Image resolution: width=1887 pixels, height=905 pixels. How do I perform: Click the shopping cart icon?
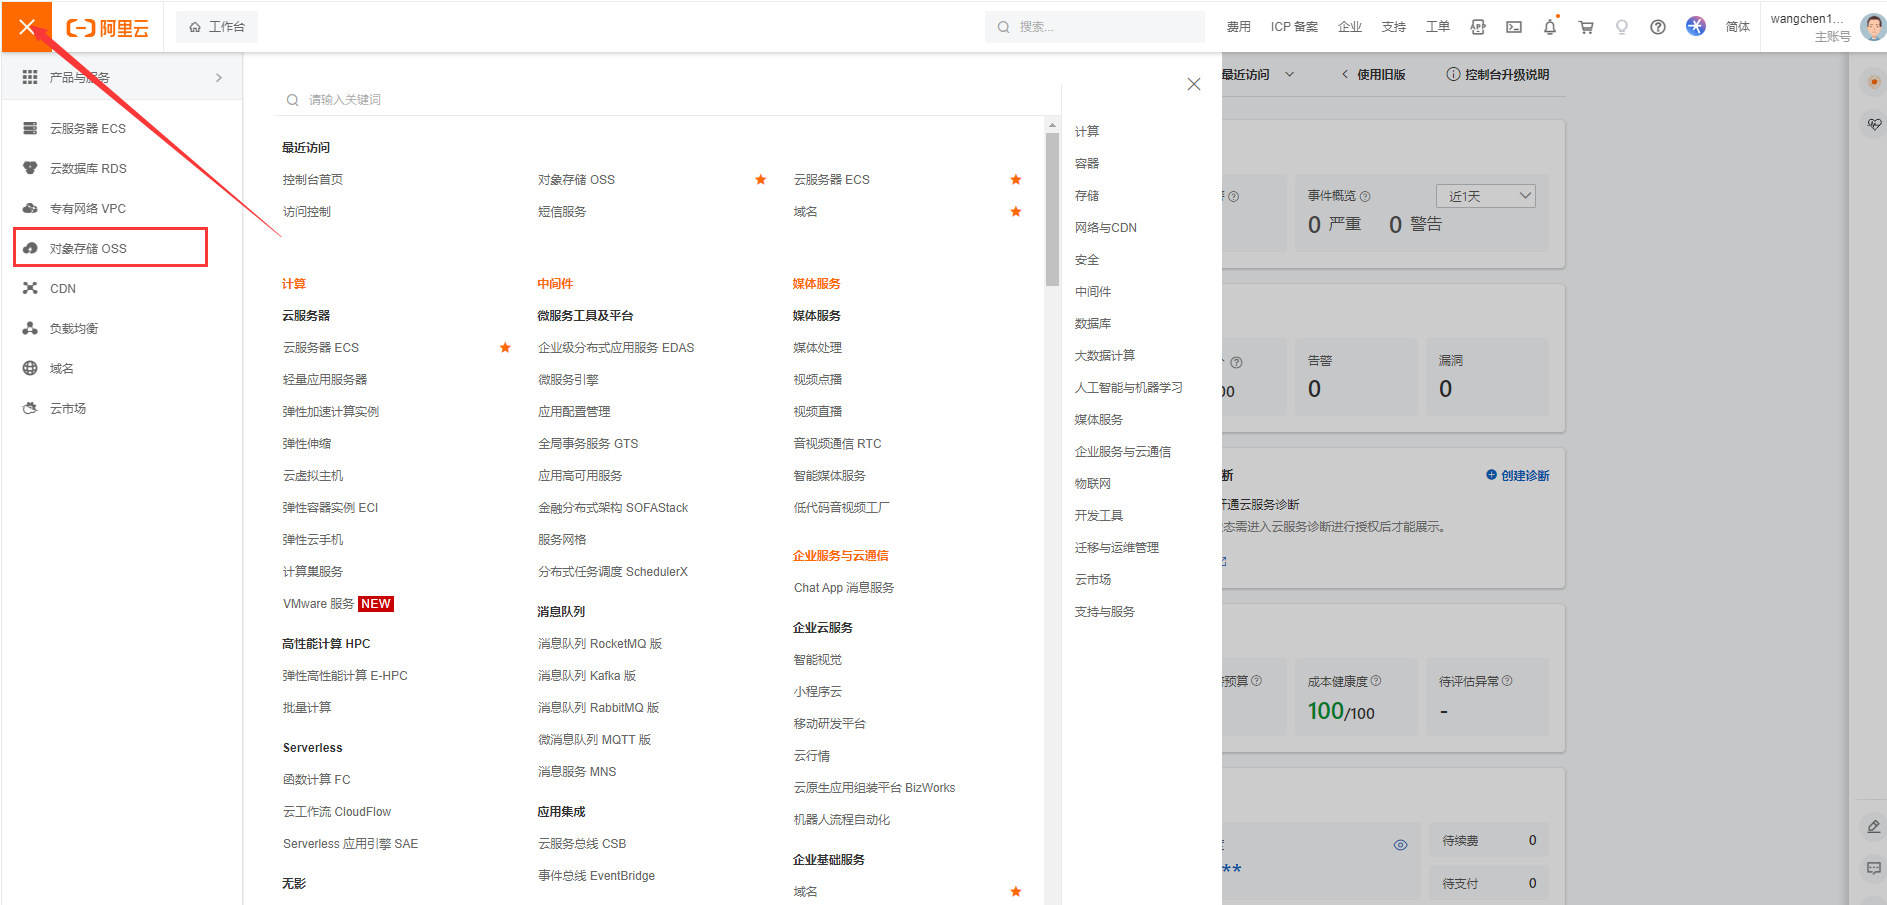click(x=1586, y=27)
